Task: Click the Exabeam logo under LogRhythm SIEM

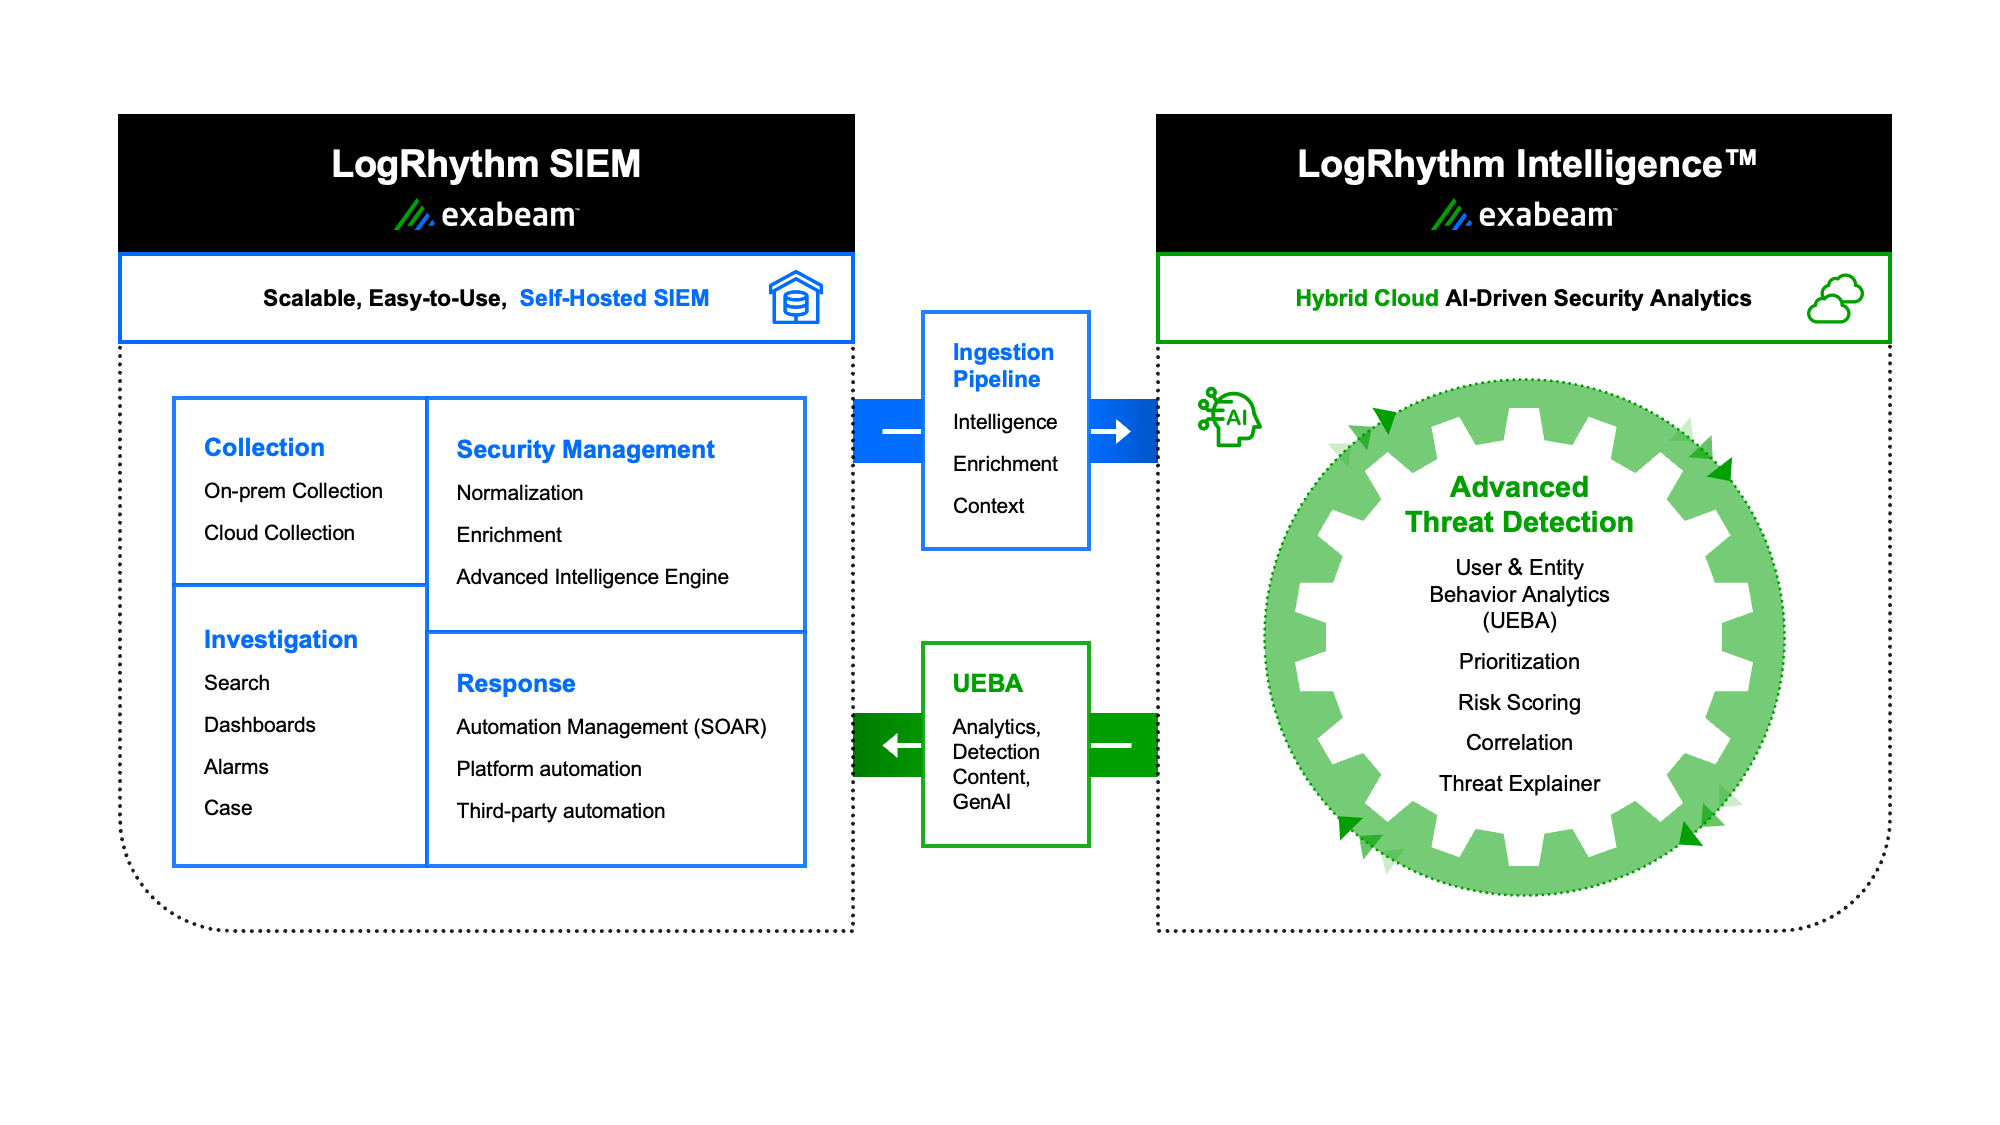Action: point(486,215)
